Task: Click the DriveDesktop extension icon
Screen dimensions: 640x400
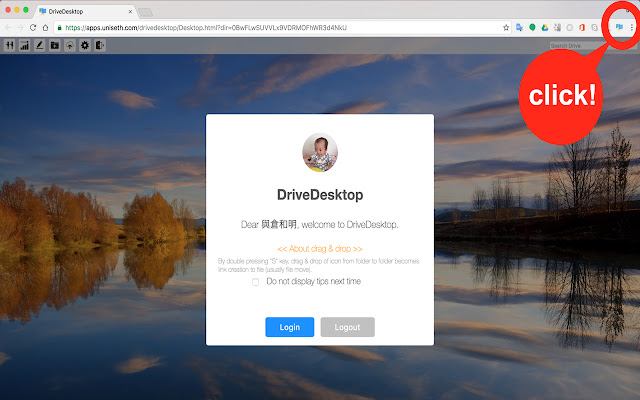Action: coord(619,27)
